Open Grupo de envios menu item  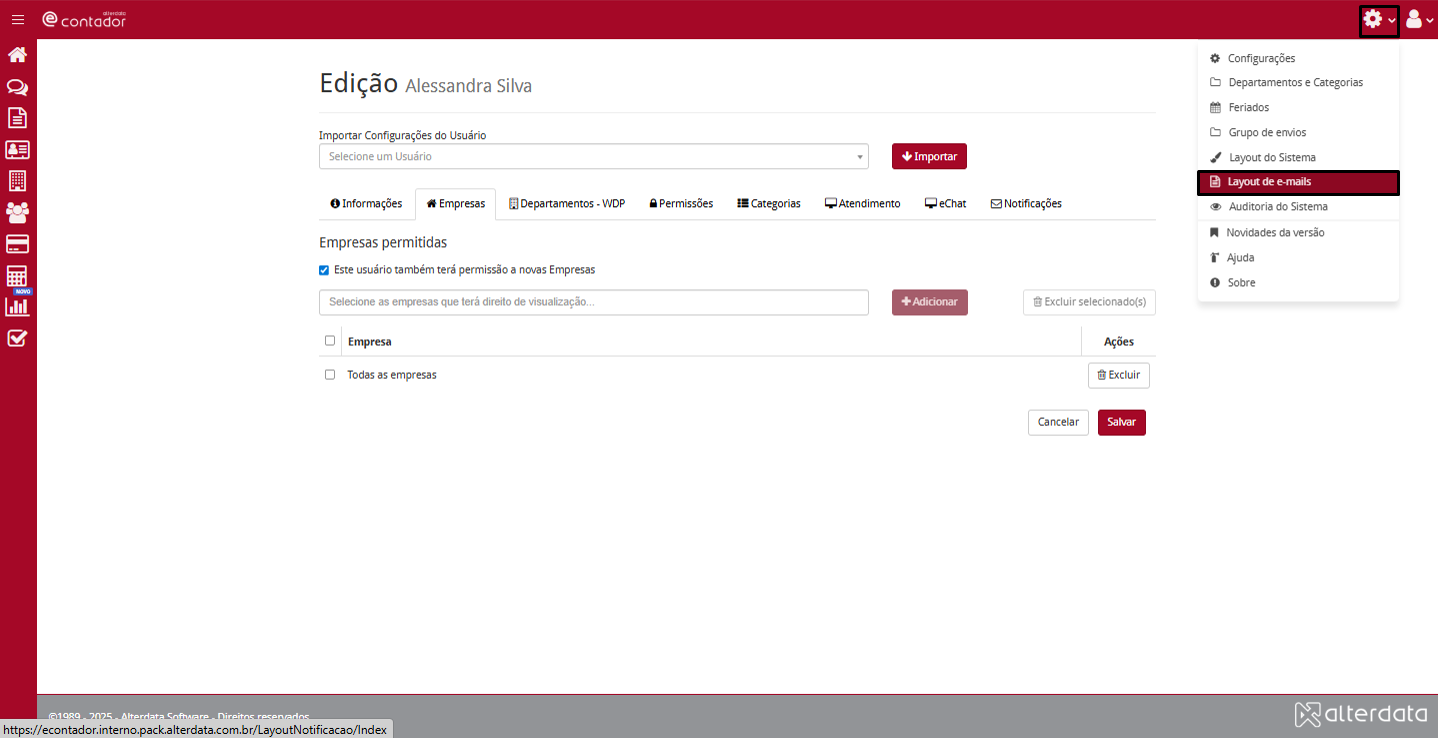click(x=1298, y=132)
